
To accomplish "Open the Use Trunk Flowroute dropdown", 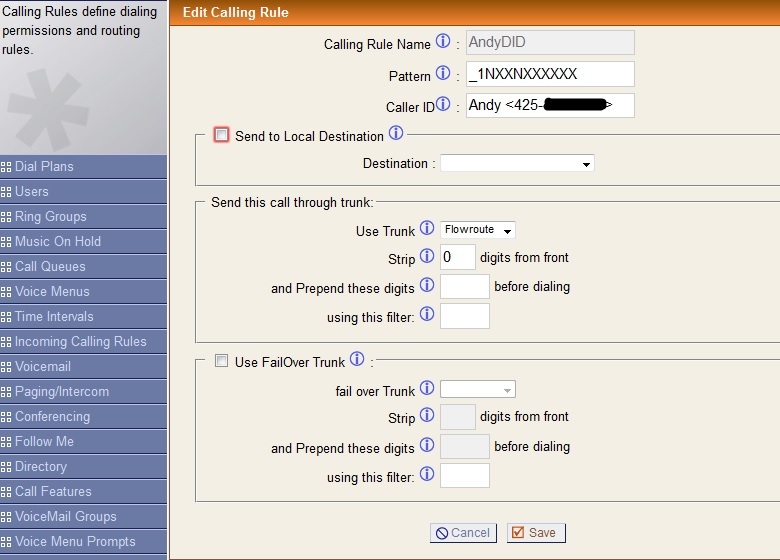I will [x=478, y=230].
